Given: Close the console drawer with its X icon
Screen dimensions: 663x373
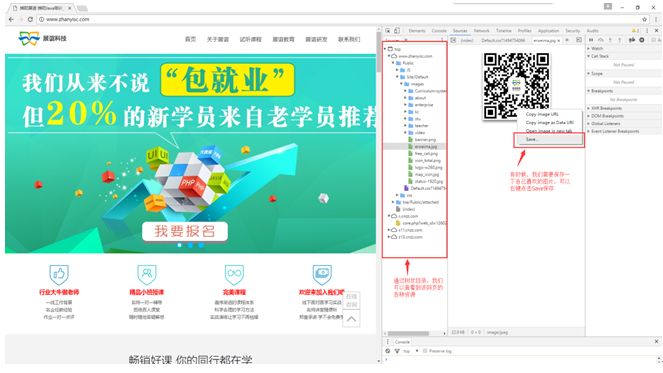Looking at the screenshot, I should click(656, 341).
